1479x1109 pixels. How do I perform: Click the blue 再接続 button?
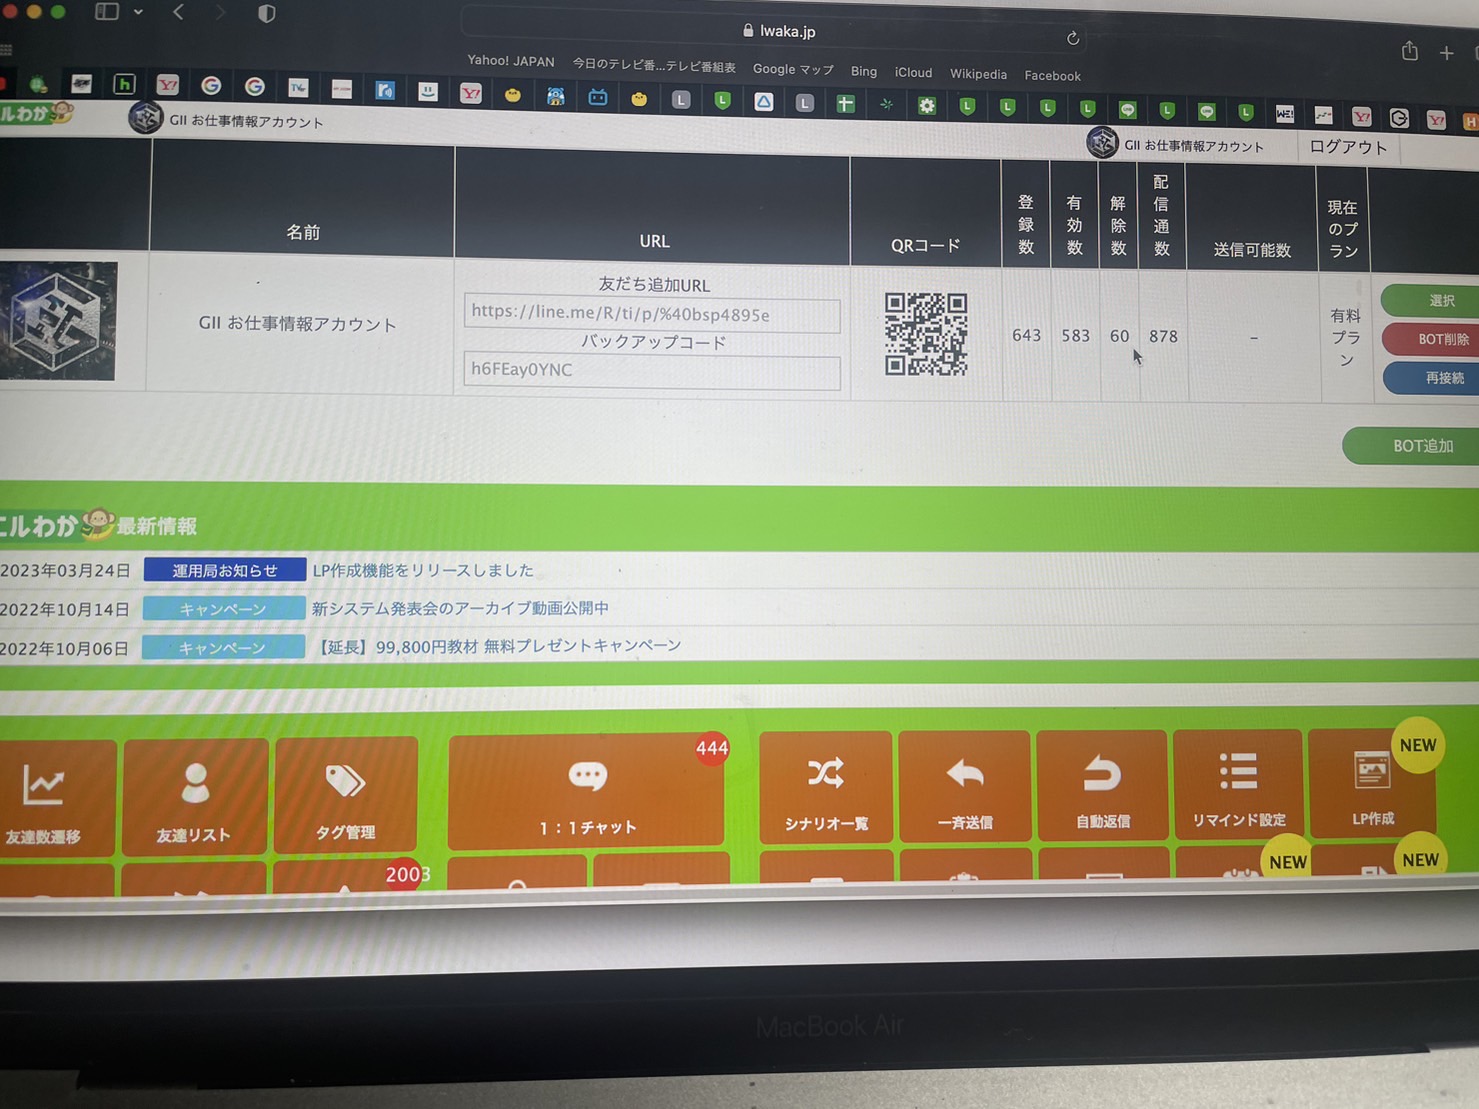click(1432, 378)
